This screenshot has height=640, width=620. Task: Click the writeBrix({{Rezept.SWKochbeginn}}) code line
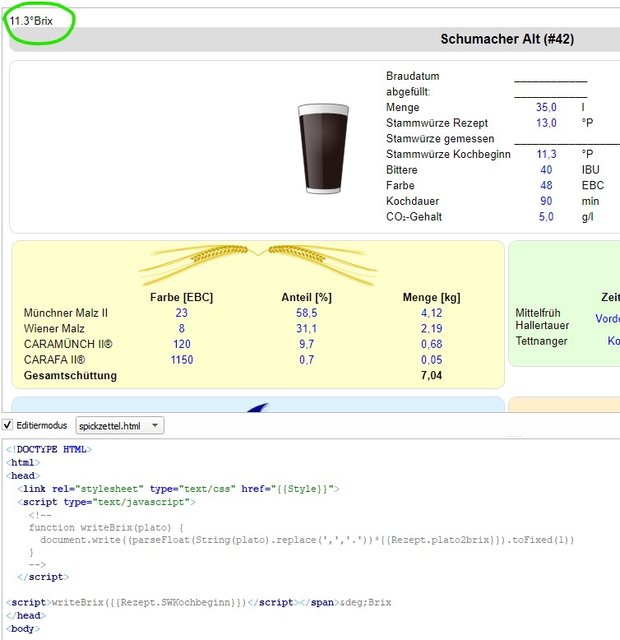199,602
